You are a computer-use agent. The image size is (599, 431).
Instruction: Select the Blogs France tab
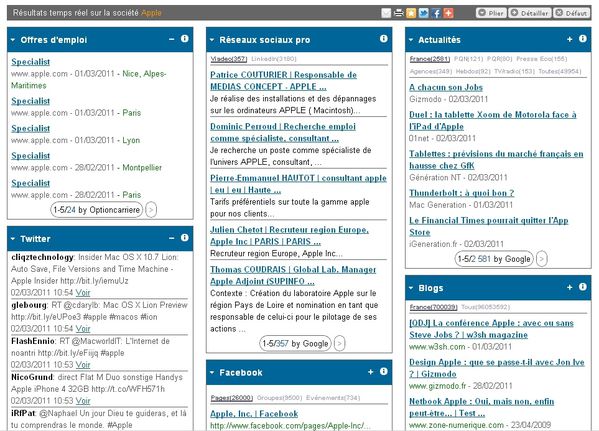point(433,307)
